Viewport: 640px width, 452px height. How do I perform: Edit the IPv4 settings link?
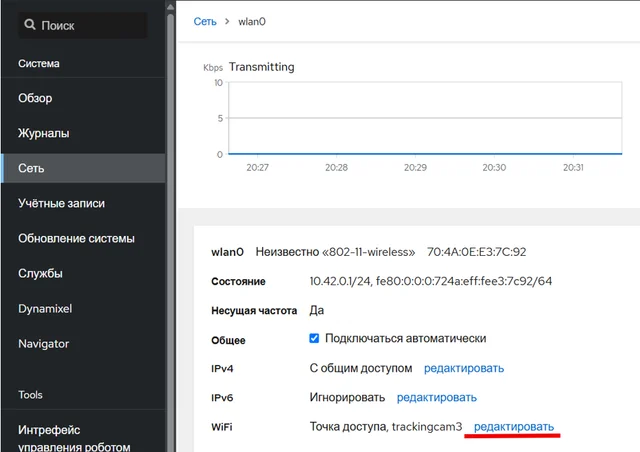click(x=464, y=368)
